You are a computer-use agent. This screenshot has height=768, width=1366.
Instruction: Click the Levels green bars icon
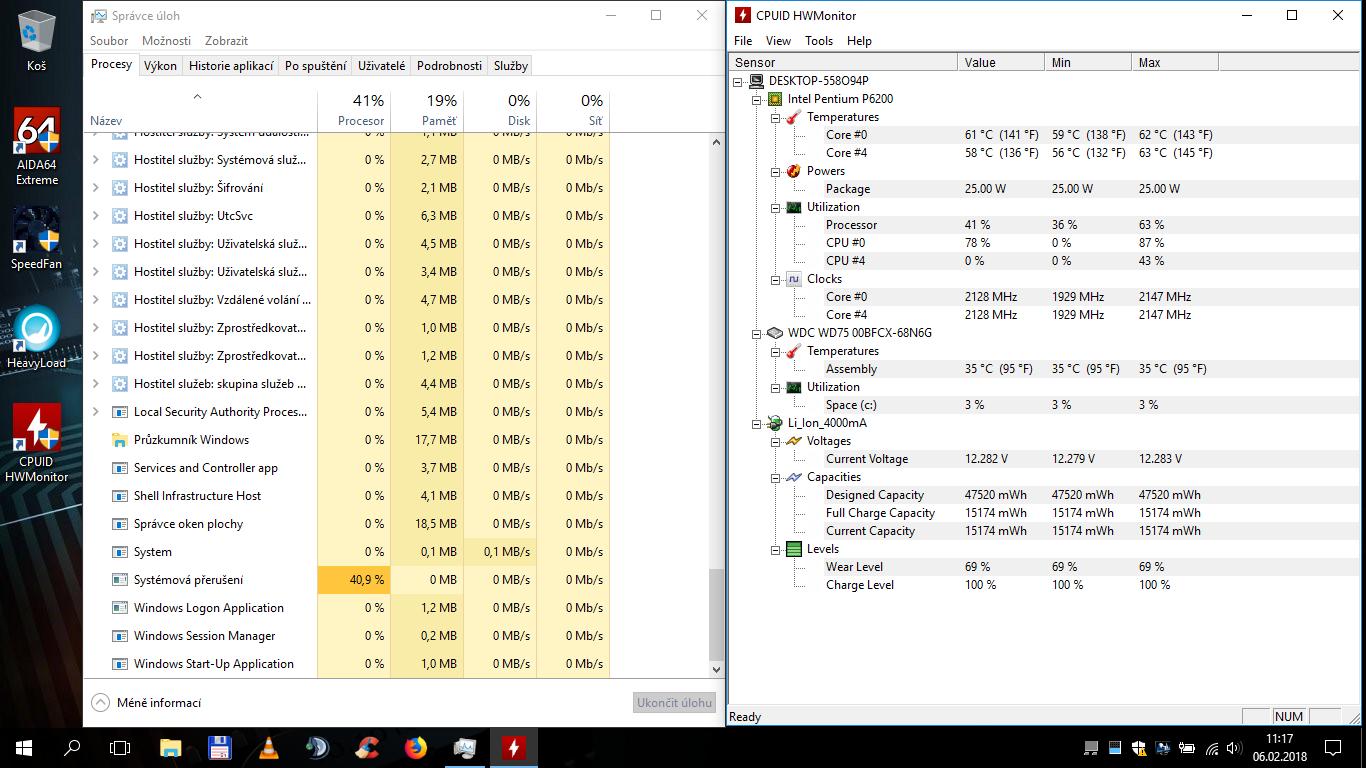[x=794, y=549]
